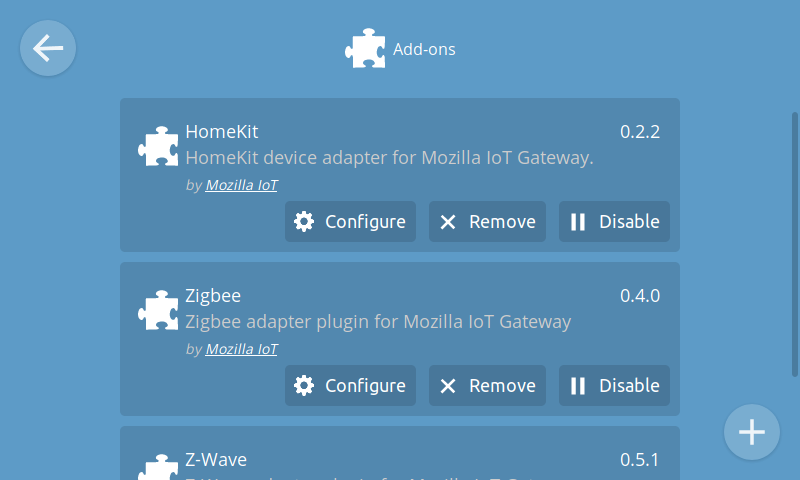The height and width of the screenshot is (480, 800).
Task: Remove the Zigbee adapter
Action: [x=488, y=385]
